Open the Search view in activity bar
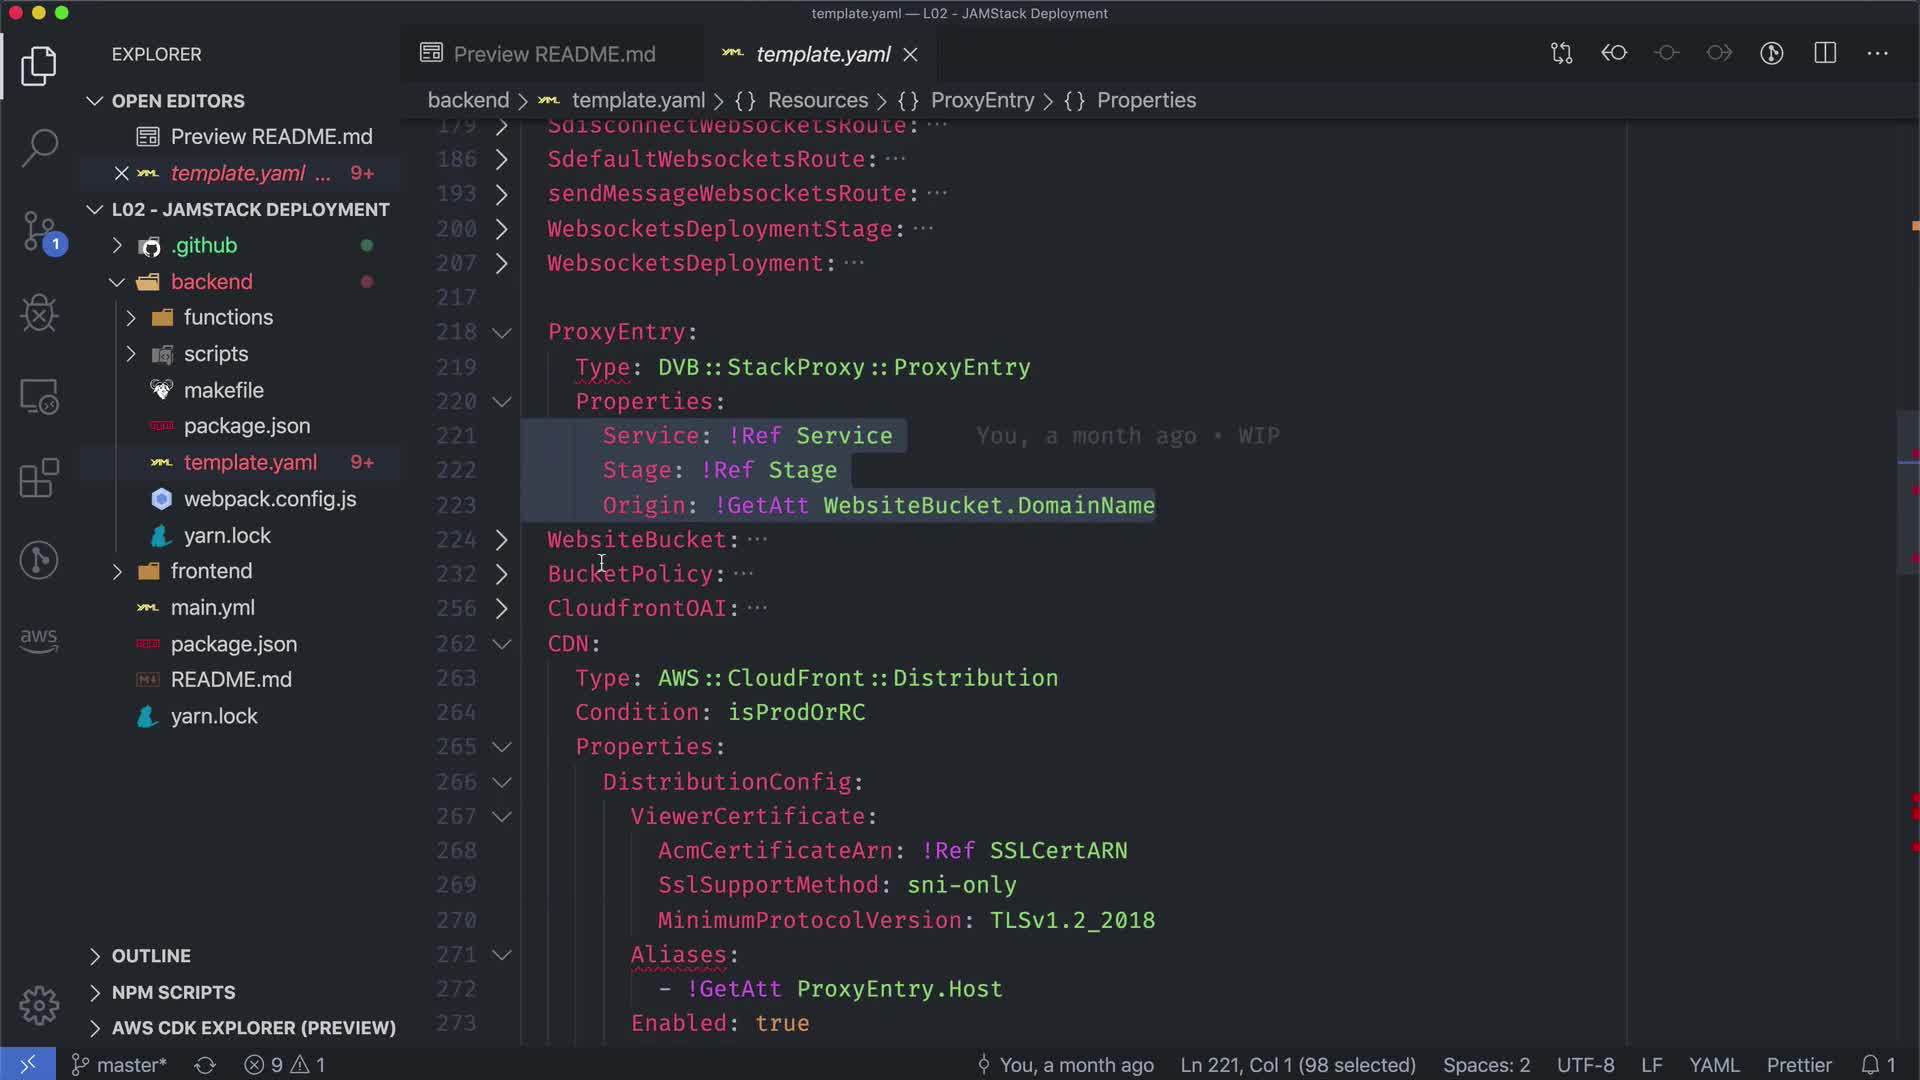Image resolution: width=1920 pixels, height=1080 pixels. 39,147
